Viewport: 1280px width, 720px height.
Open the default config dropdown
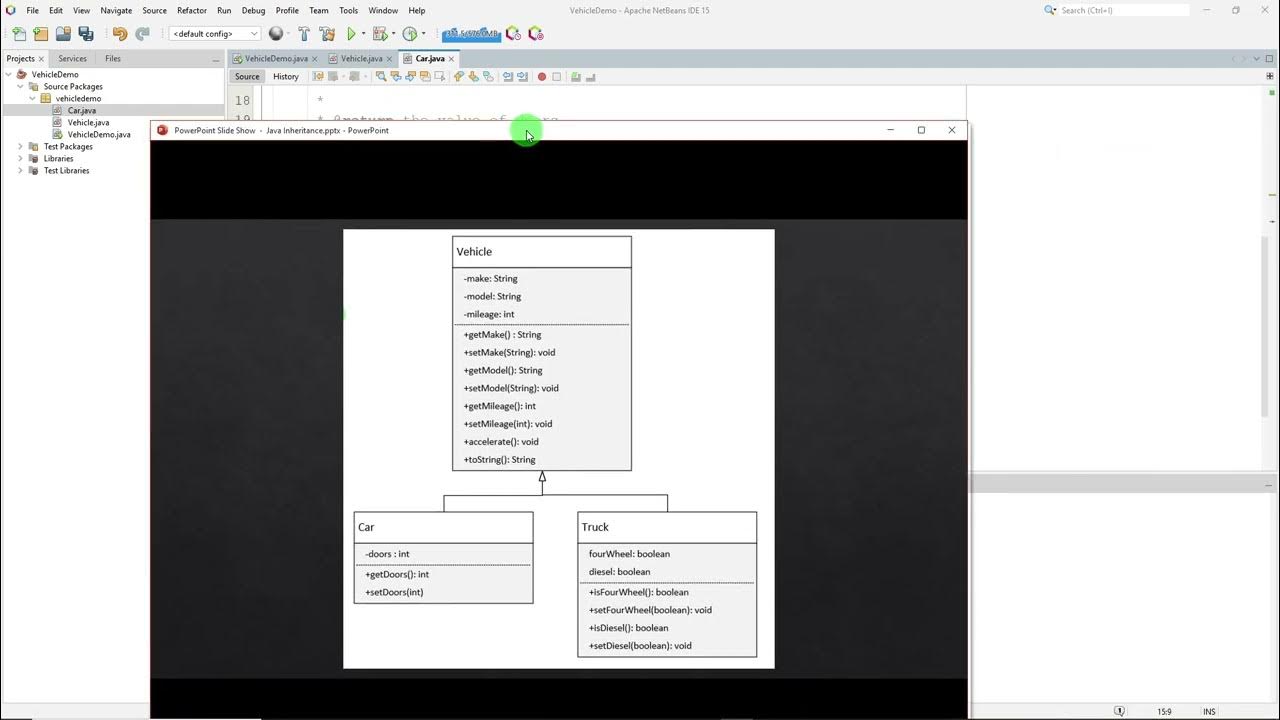214,34
